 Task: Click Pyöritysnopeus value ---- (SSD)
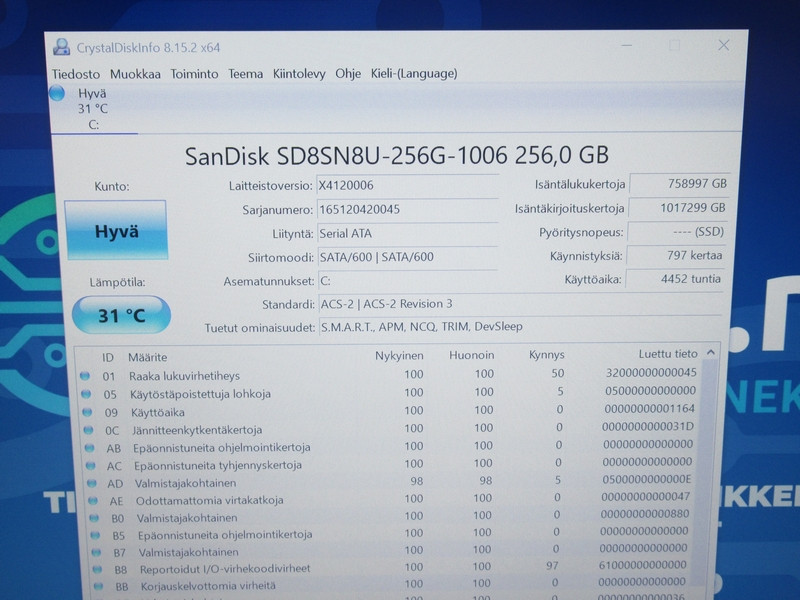[x=678, y=232]
